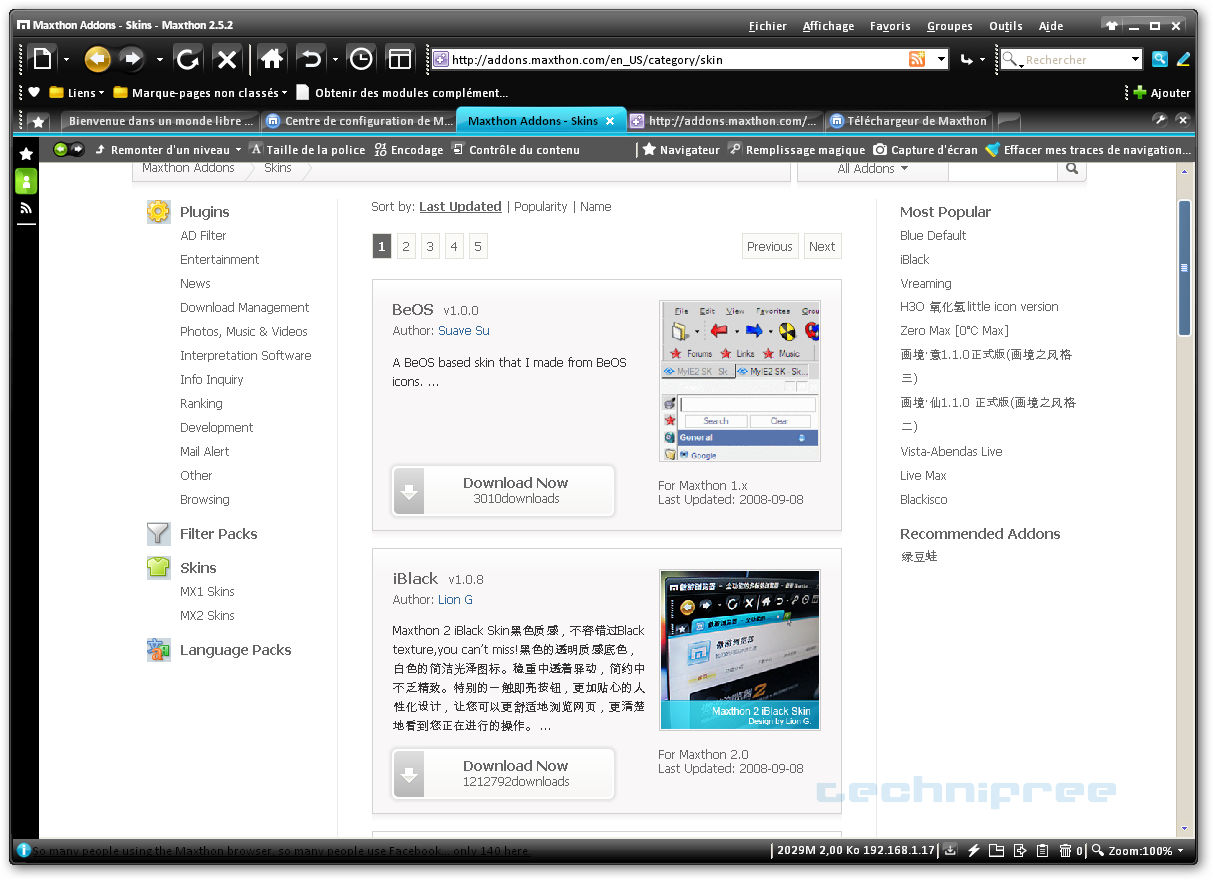1213x880 pixels.
Task: Click the Home toolbar icon
Action: (271, 60)
